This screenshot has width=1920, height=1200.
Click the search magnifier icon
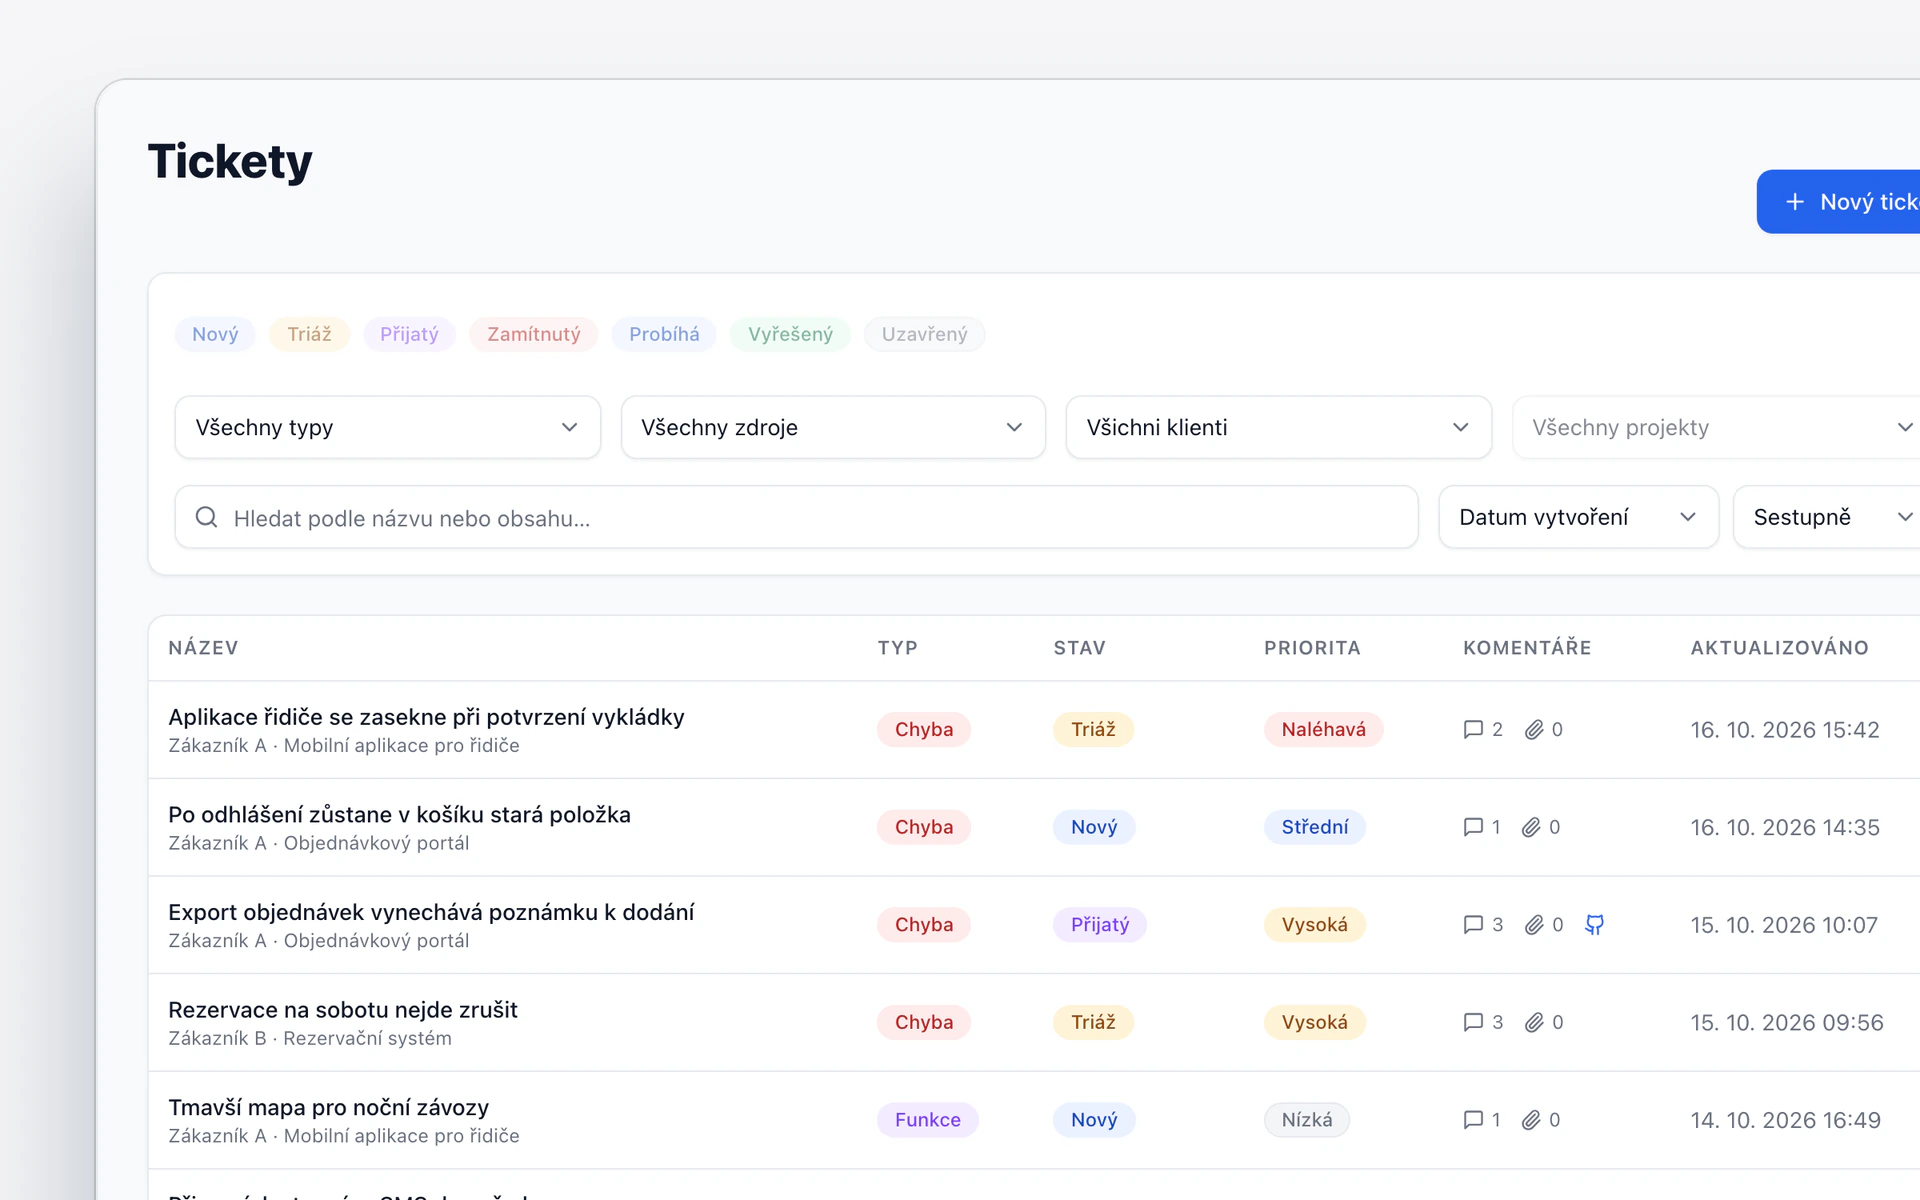click(206, 517)
